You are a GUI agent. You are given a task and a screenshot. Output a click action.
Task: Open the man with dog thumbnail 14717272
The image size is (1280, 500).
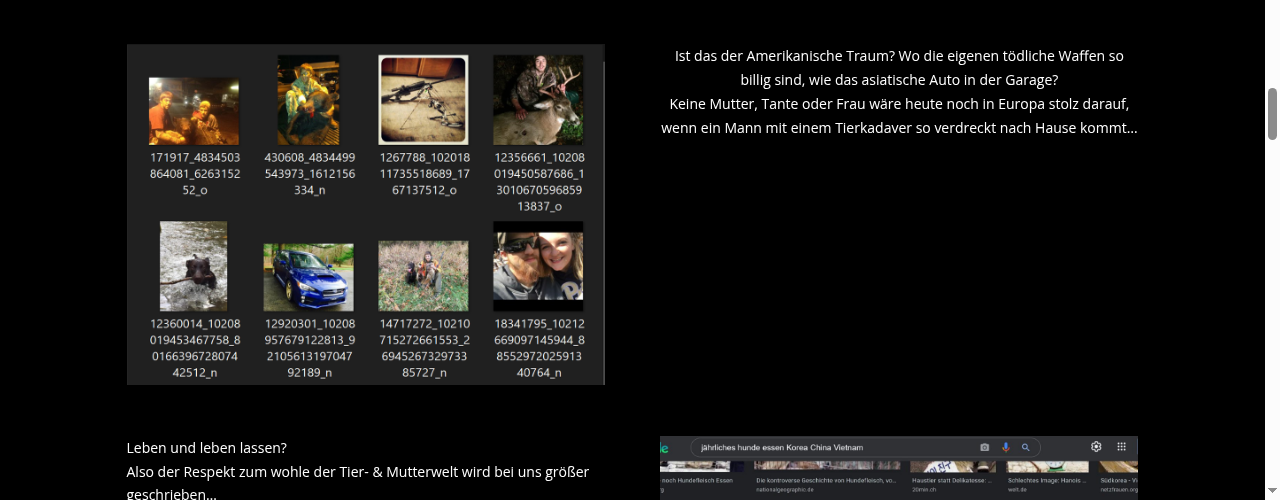[423, 276]
